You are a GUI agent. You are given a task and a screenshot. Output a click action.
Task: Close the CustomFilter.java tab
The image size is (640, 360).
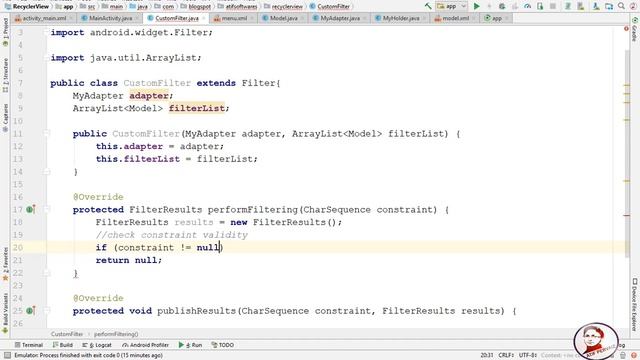point(204,18)
